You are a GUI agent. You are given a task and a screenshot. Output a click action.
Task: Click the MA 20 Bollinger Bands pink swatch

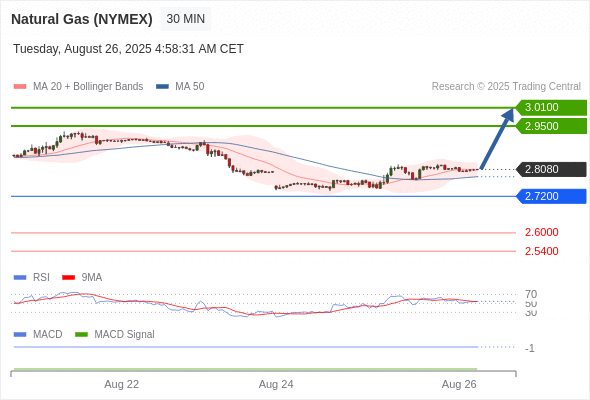(20, 87)
